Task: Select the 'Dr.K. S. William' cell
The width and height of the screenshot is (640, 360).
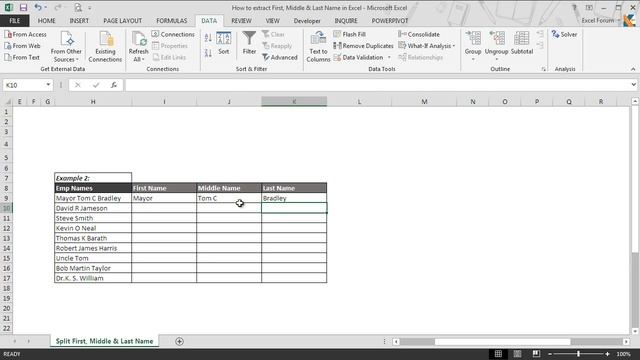Action: pos(93,278)
